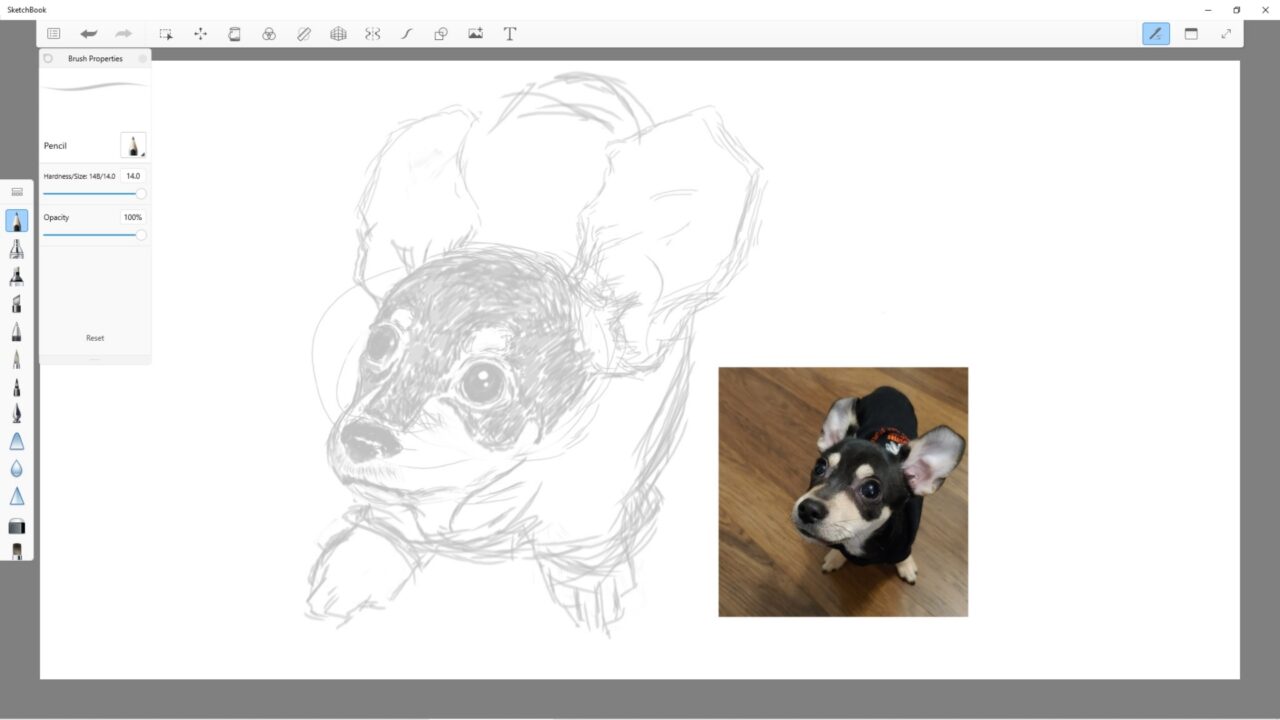Enter full screen with the expand arrows icon
The width and height of the screenshot is (1280, 720).
coord(1226,33)
